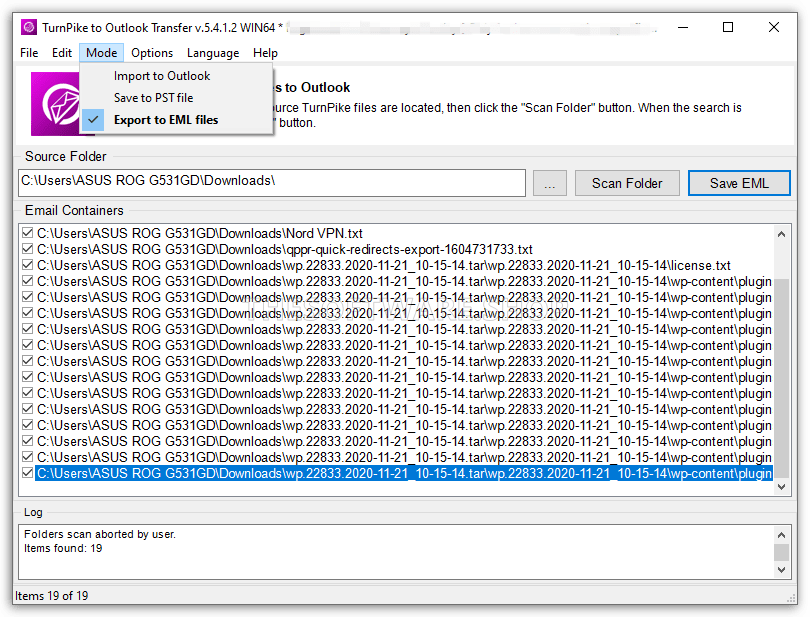Click the Email Containers vertical scrollbar
The width and height of the screenshot is (810, 617).
point(782,350)
